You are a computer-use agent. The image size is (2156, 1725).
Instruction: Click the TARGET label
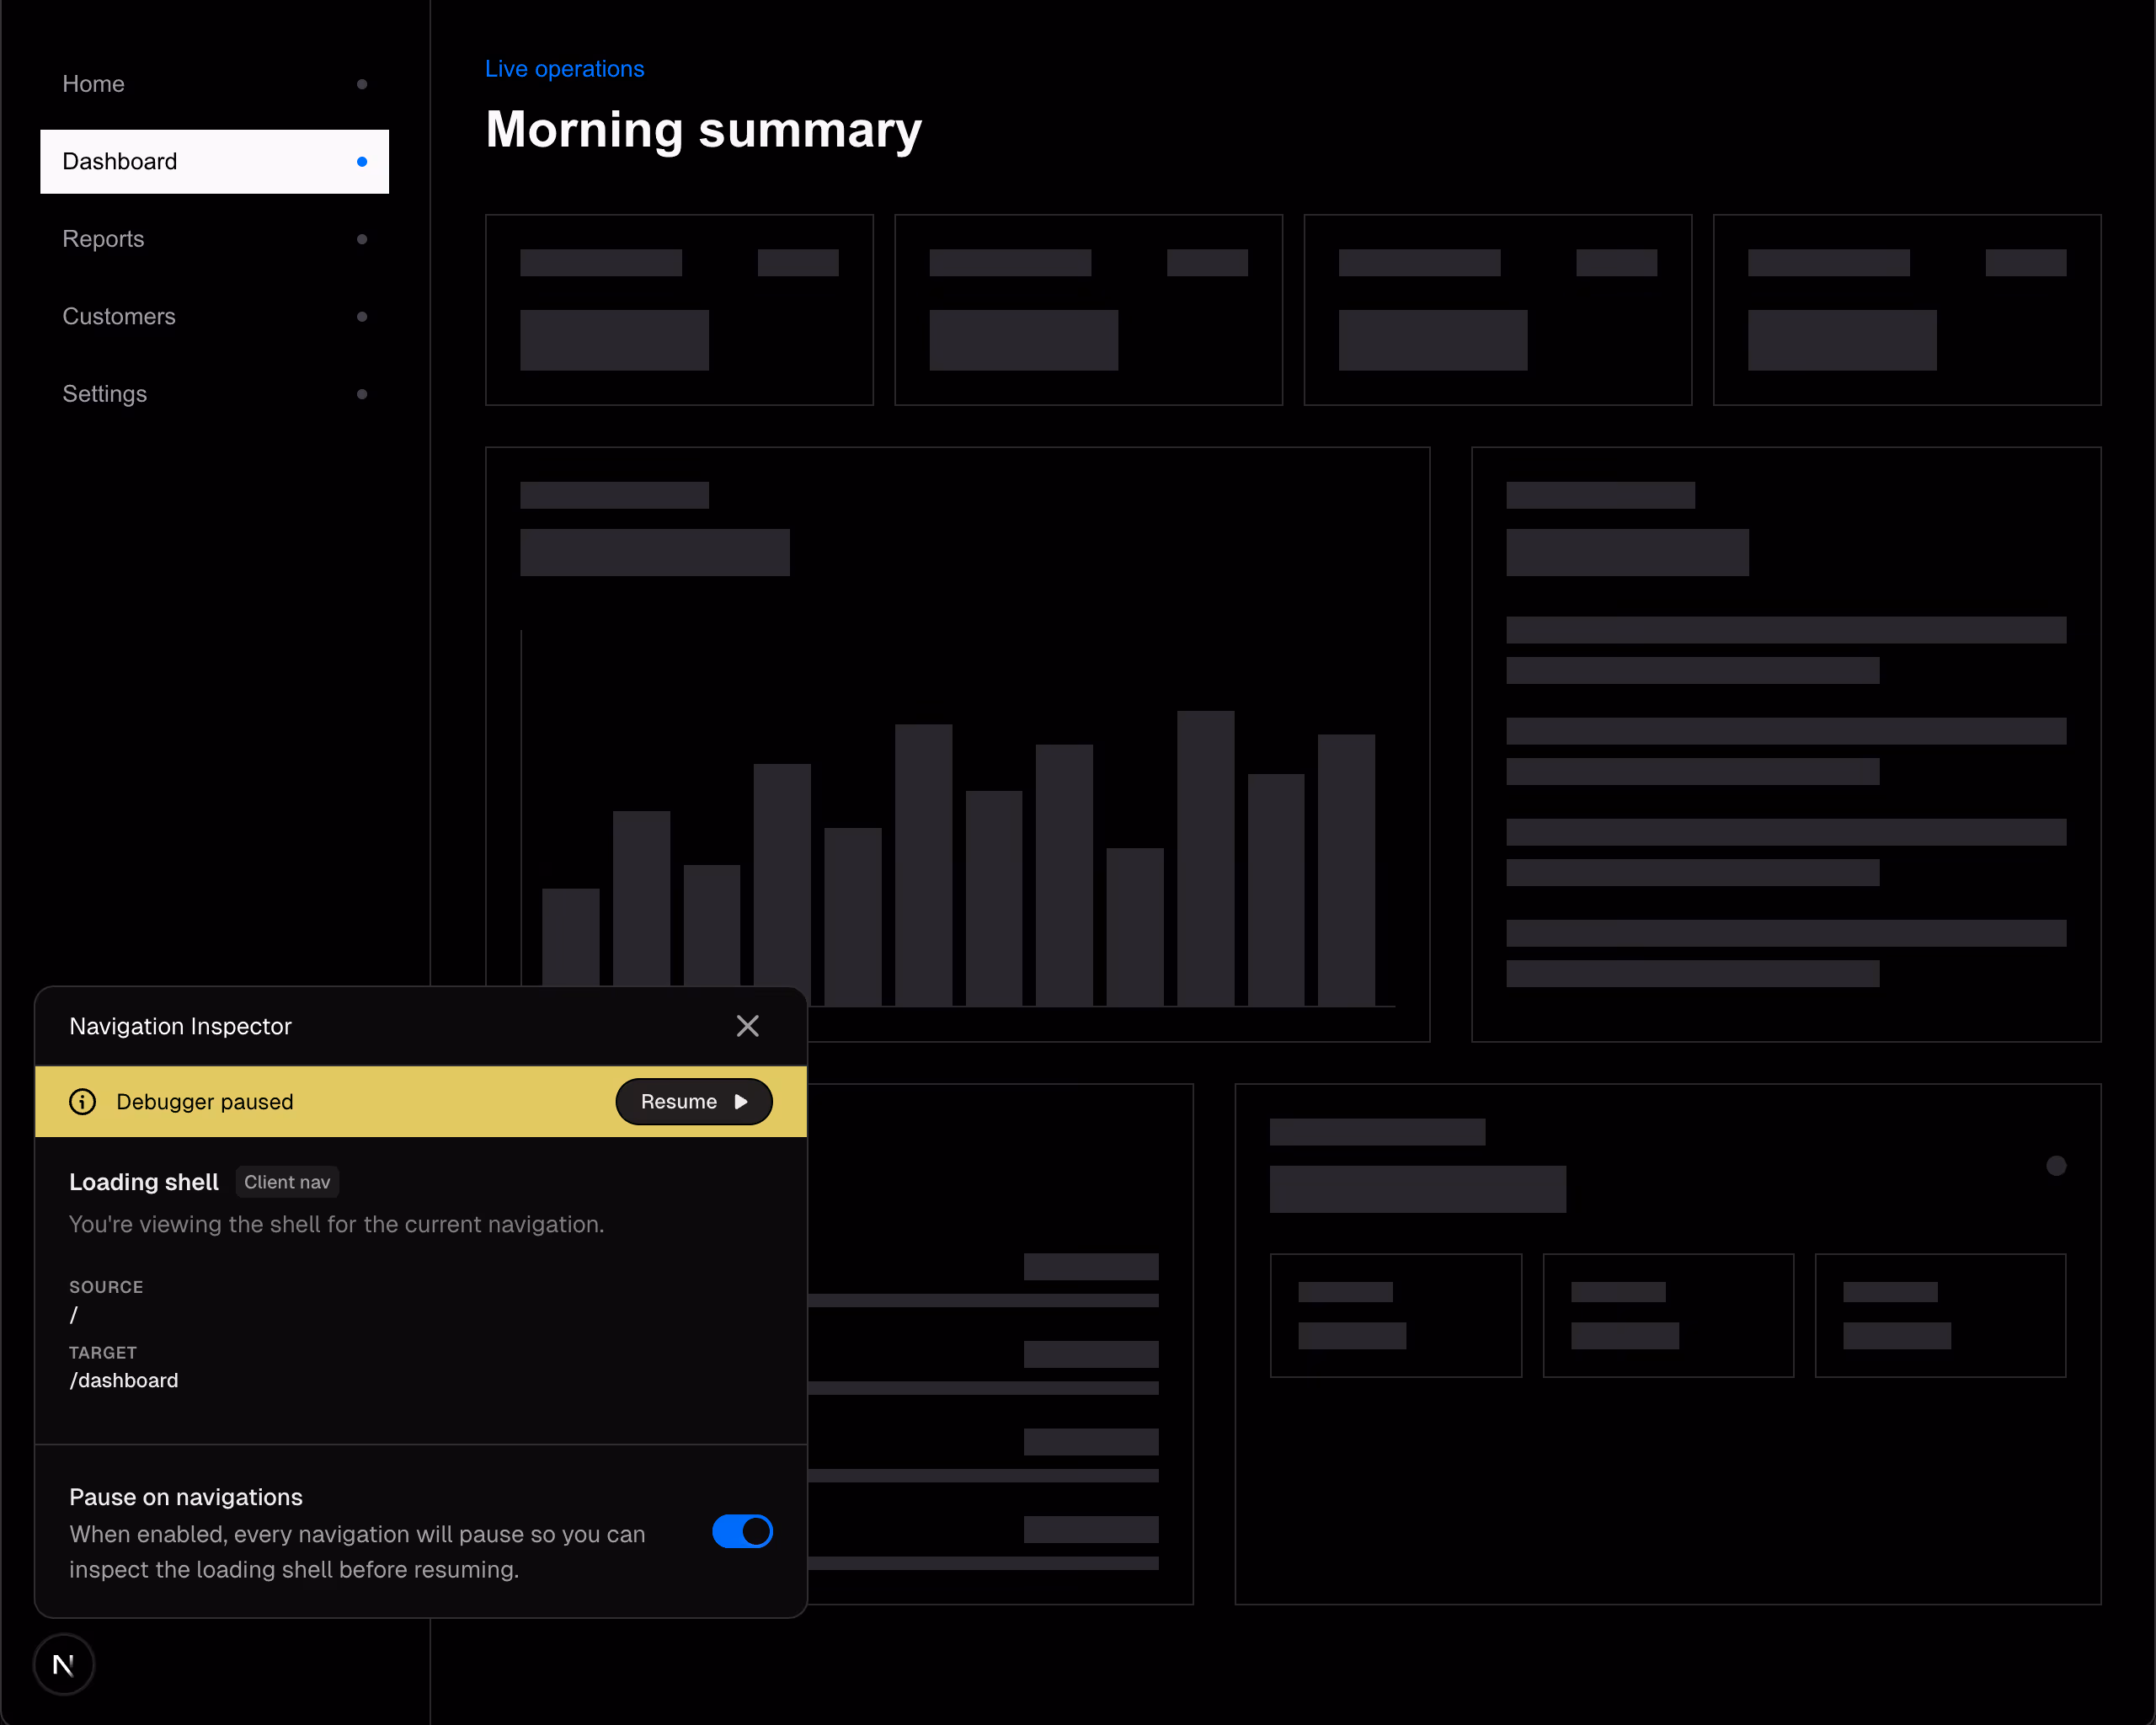(103, 1353)
